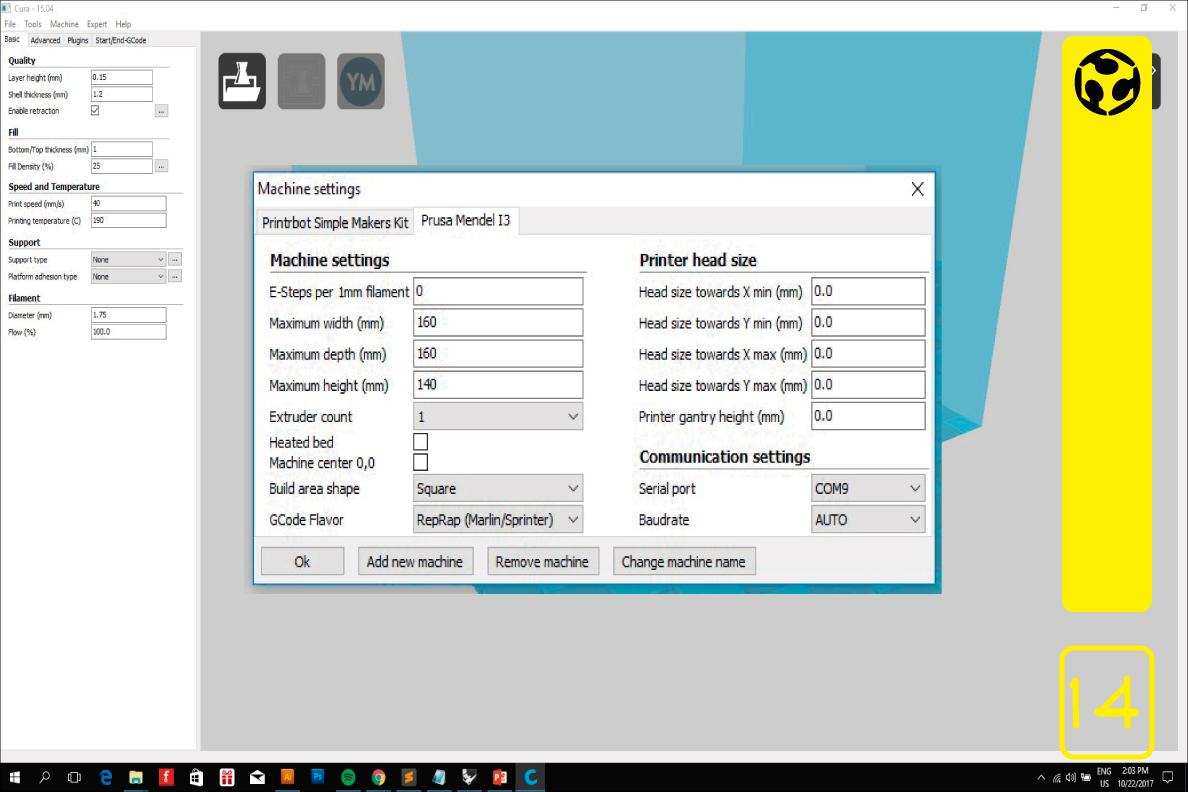The image size is (1188, 792).
Task: Open Action Center notifications icon
Action: [1168, 778]
